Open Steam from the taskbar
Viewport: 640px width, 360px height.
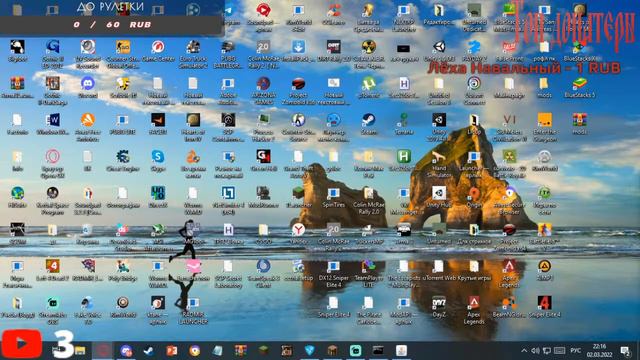[149, 351]
